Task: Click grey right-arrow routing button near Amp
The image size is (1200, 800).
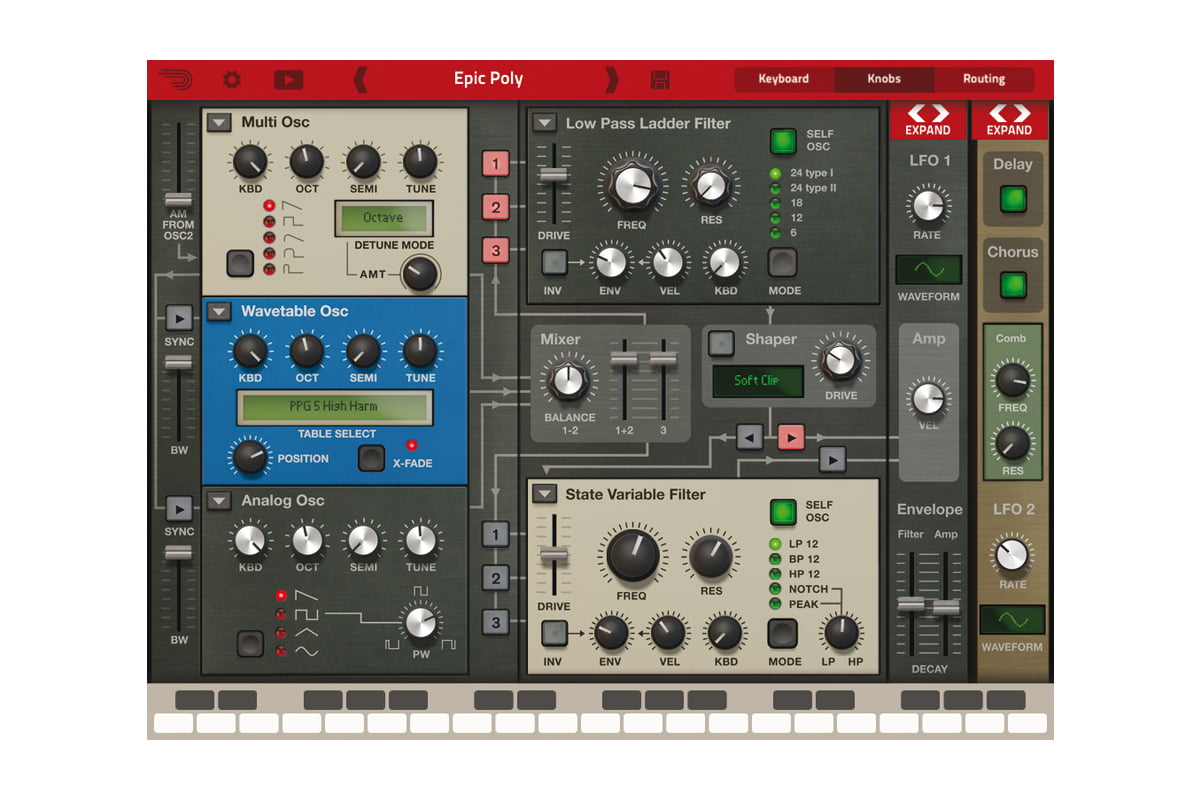Action: click(x=833, y=459)
